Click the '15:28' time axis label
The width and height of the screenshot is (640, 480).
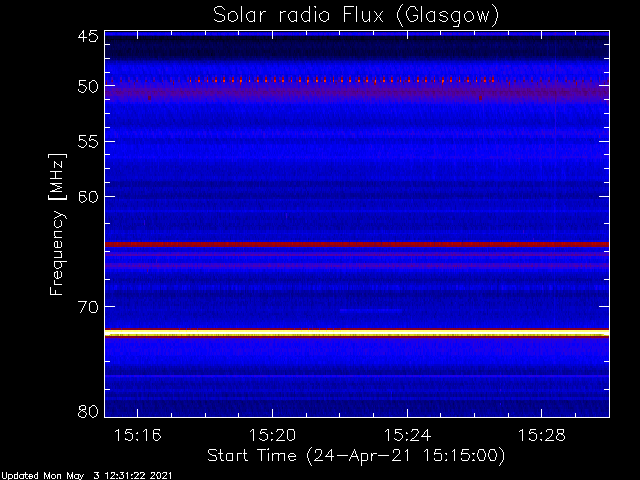pyautogui.click(x=542, y=435)
